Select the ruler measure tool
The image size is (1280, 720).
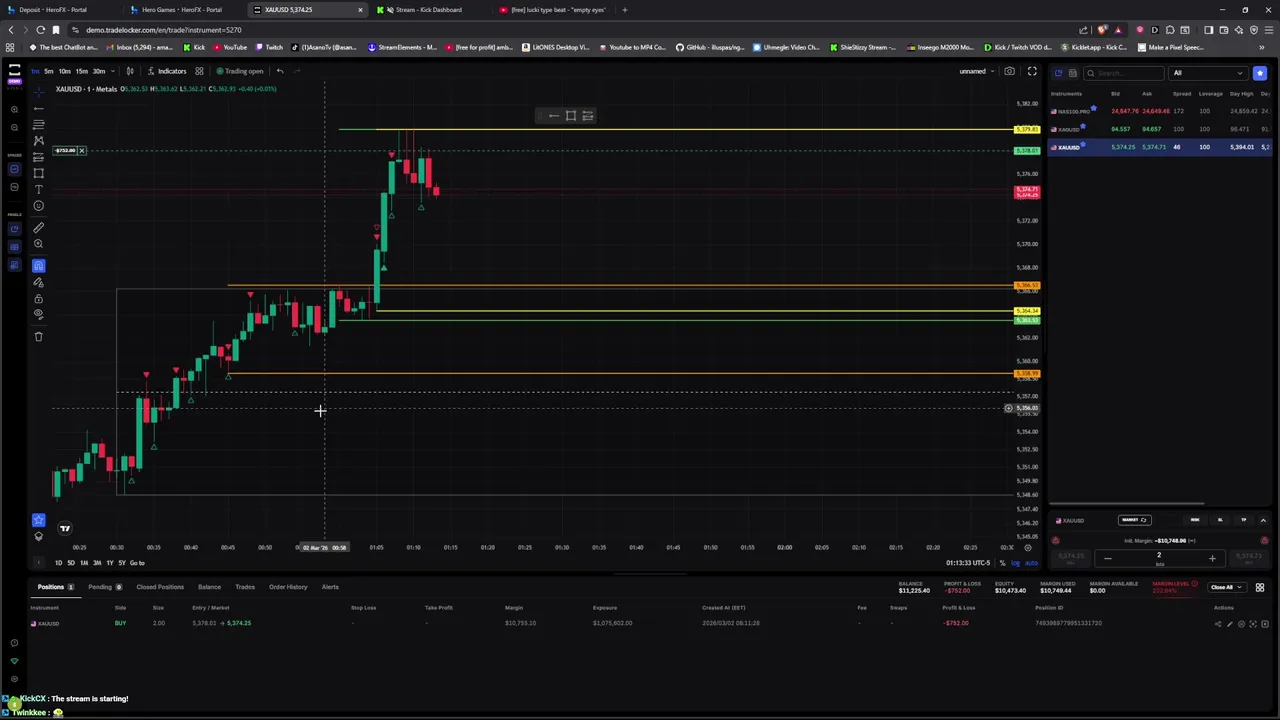(39, 227)
